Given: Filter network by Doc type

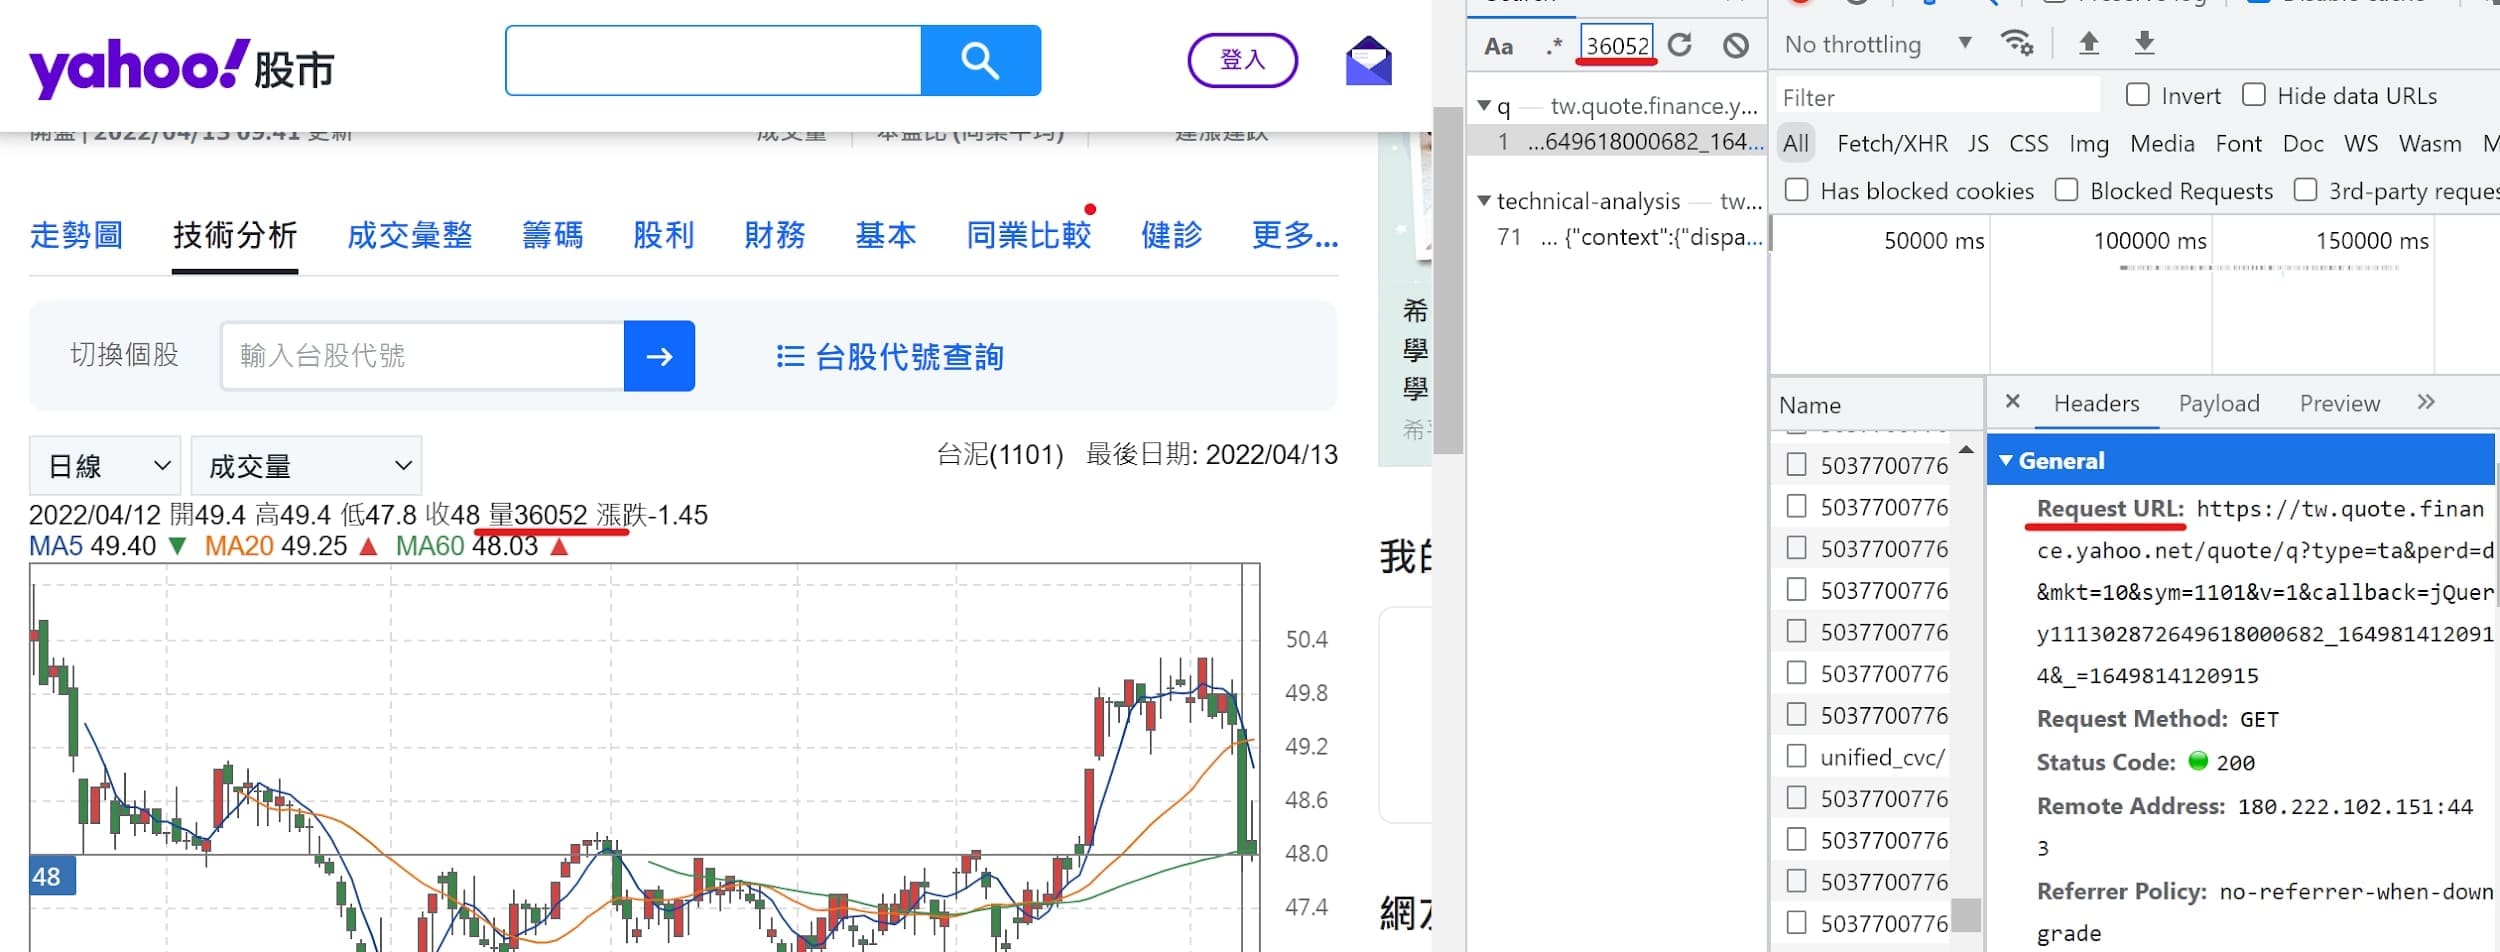Looking at the screenshot, I should coord(2303,144).
